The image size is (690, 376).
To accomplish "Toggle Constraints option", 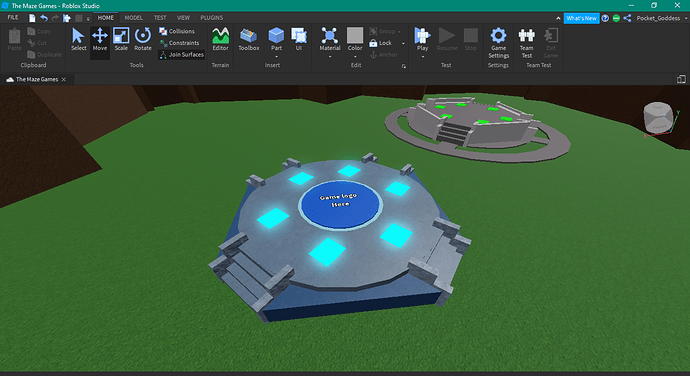I will [x=179, y=43].
